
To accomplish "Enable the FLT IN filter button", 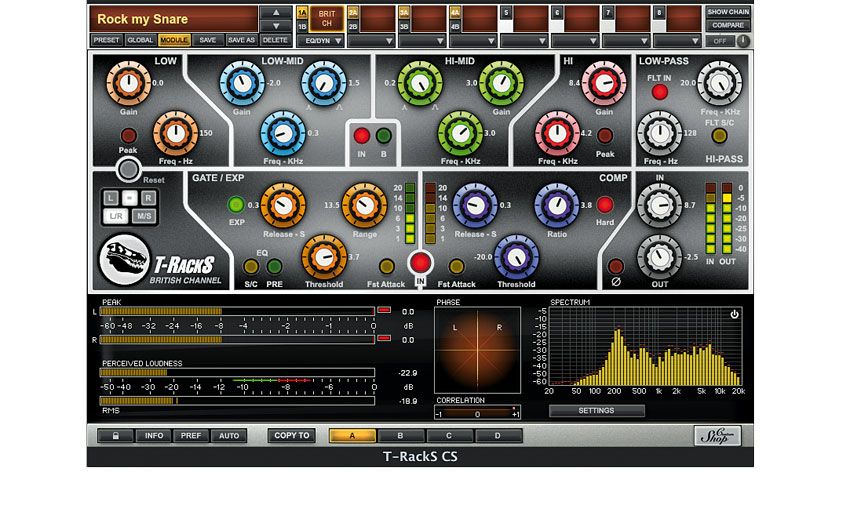I will click(x=659, y=92).
